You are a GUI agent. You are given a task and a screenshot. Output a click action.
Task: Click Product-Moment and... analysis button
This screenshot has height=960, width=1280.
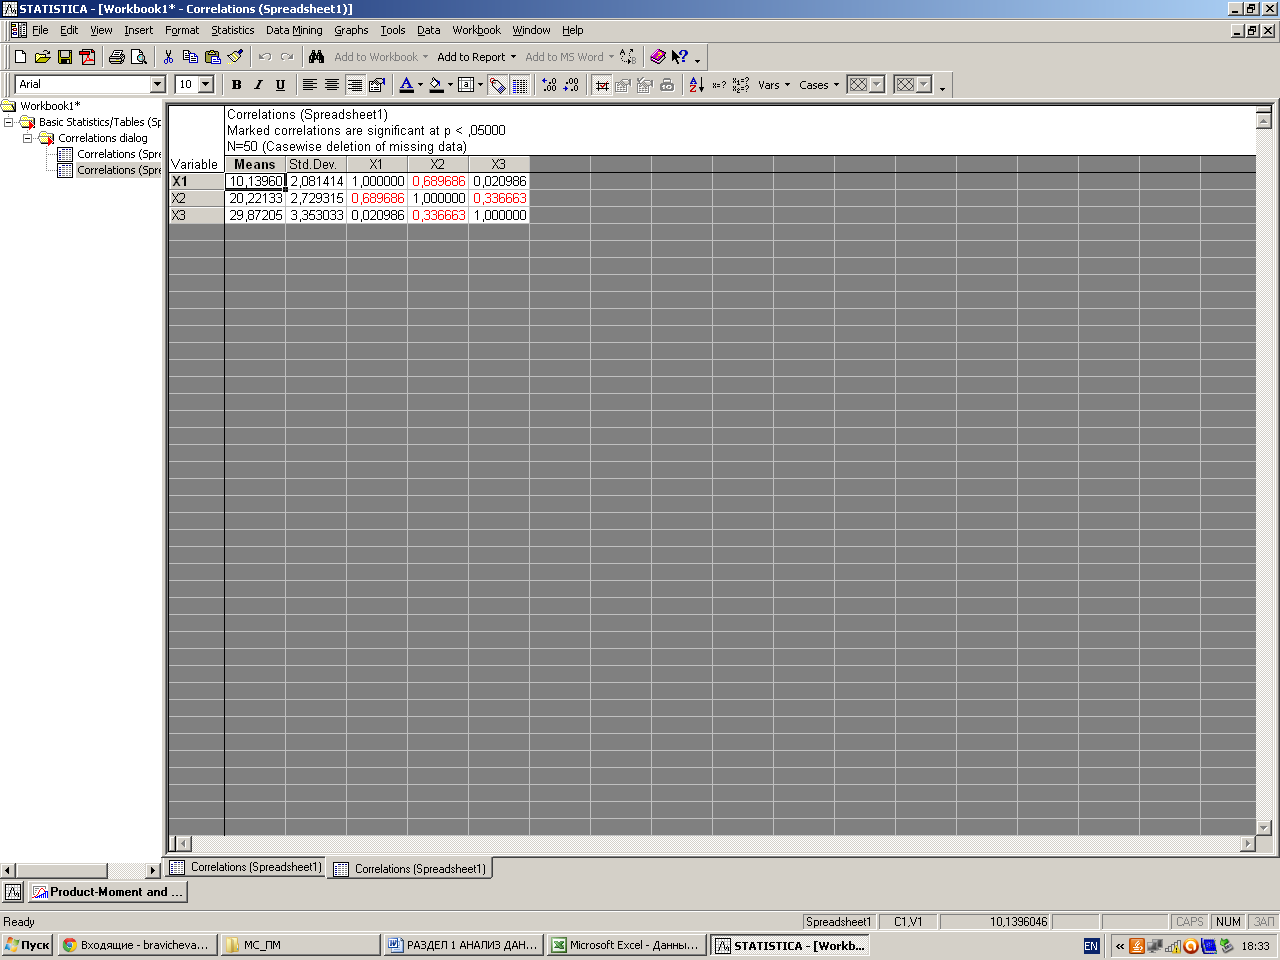click(x=108, y=892)
